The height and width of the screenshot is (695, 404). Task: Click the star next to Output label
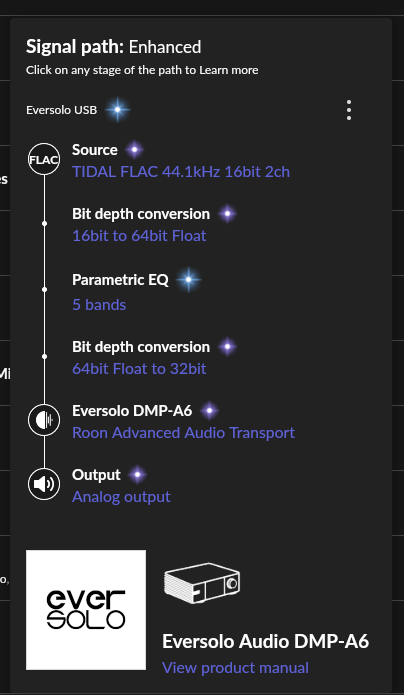pos(137,475)
